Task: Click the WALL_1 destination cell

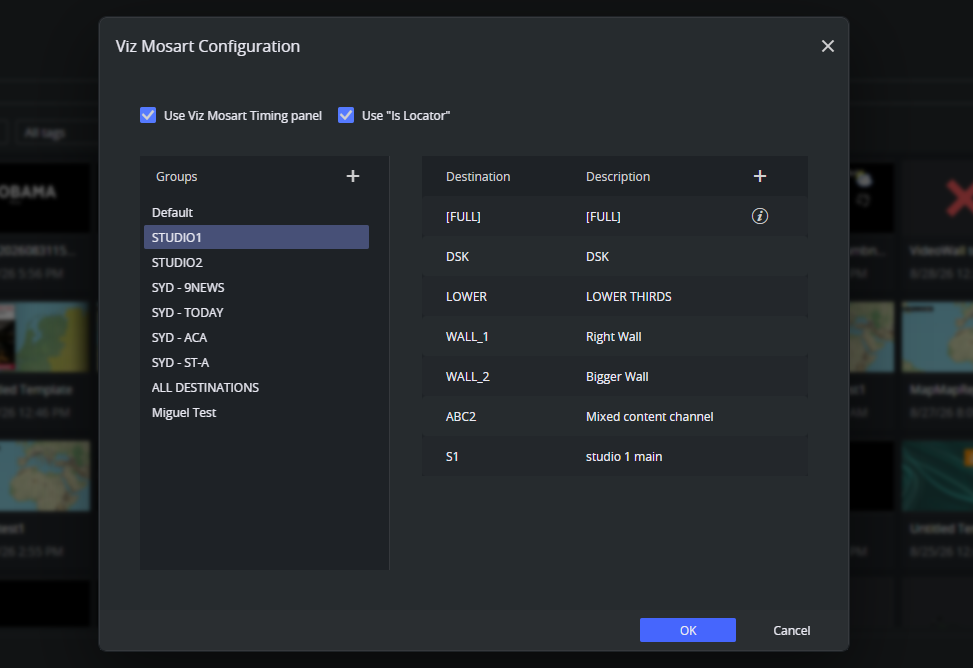Action: point(467,336)
